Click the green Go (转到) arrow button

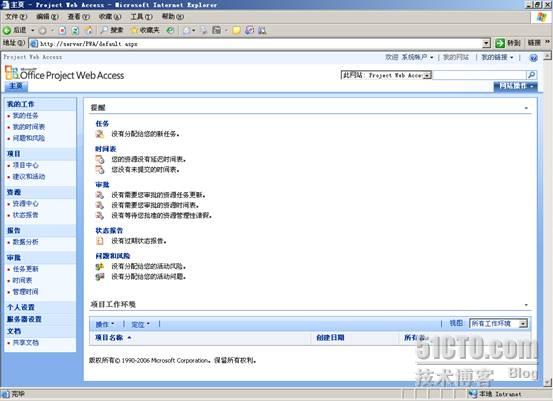click(x=508, y=43)
